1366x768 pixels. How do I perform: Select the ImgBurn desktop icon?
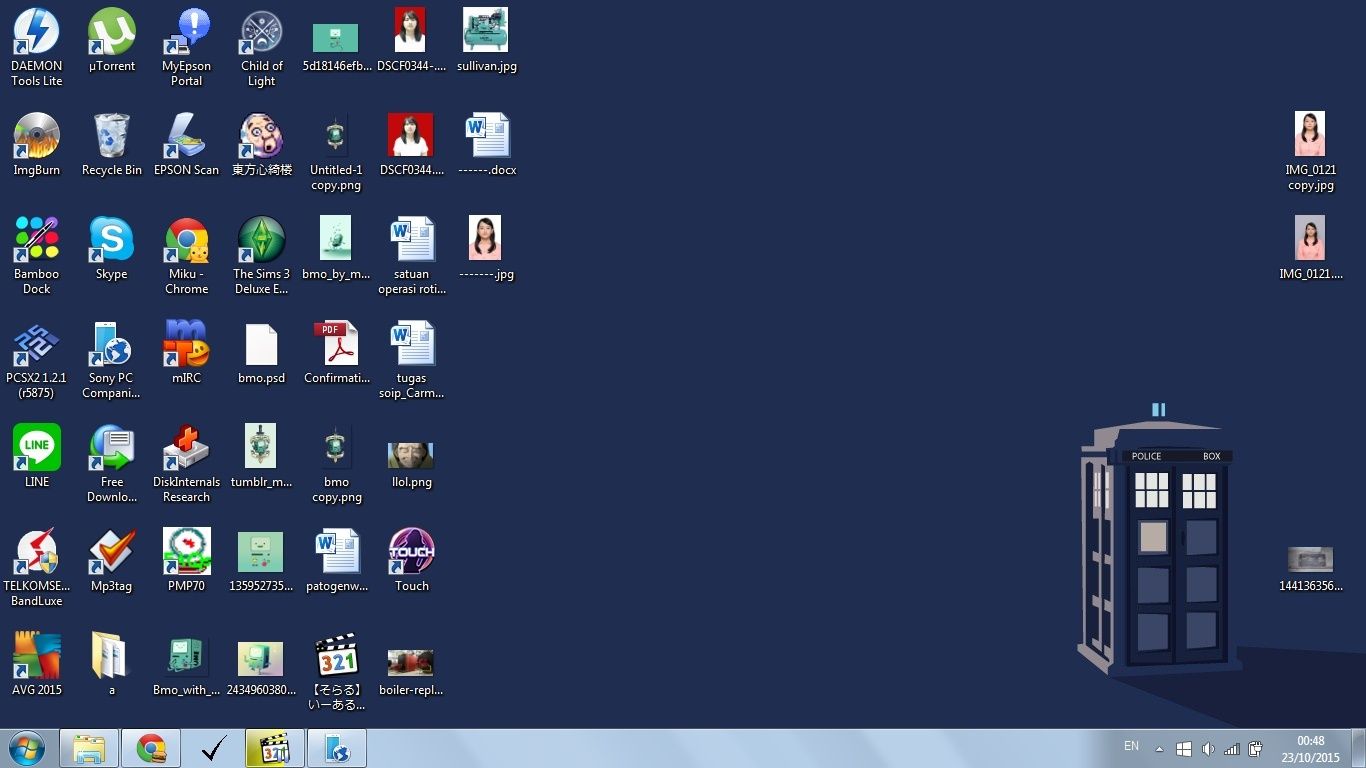click(37, 145)
